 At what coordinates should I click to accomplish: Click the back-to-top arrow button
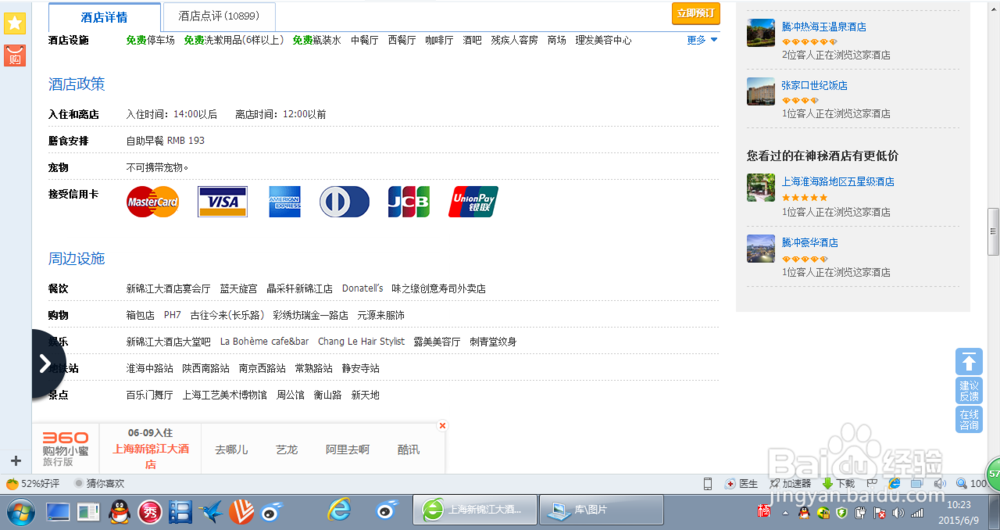pos(969,362)
